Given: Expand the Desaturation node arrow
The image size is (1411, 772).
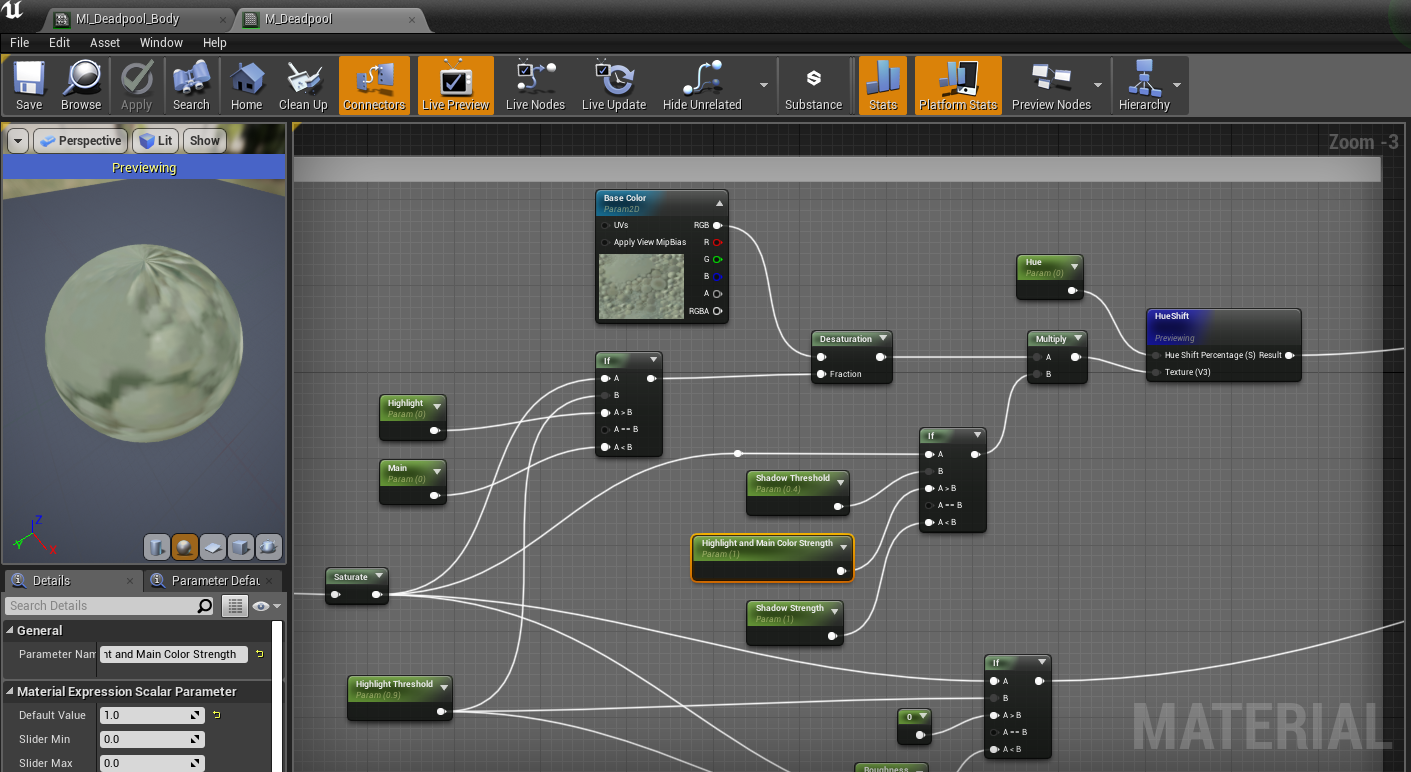Looking at the screenshot, I should click(881, 339).
